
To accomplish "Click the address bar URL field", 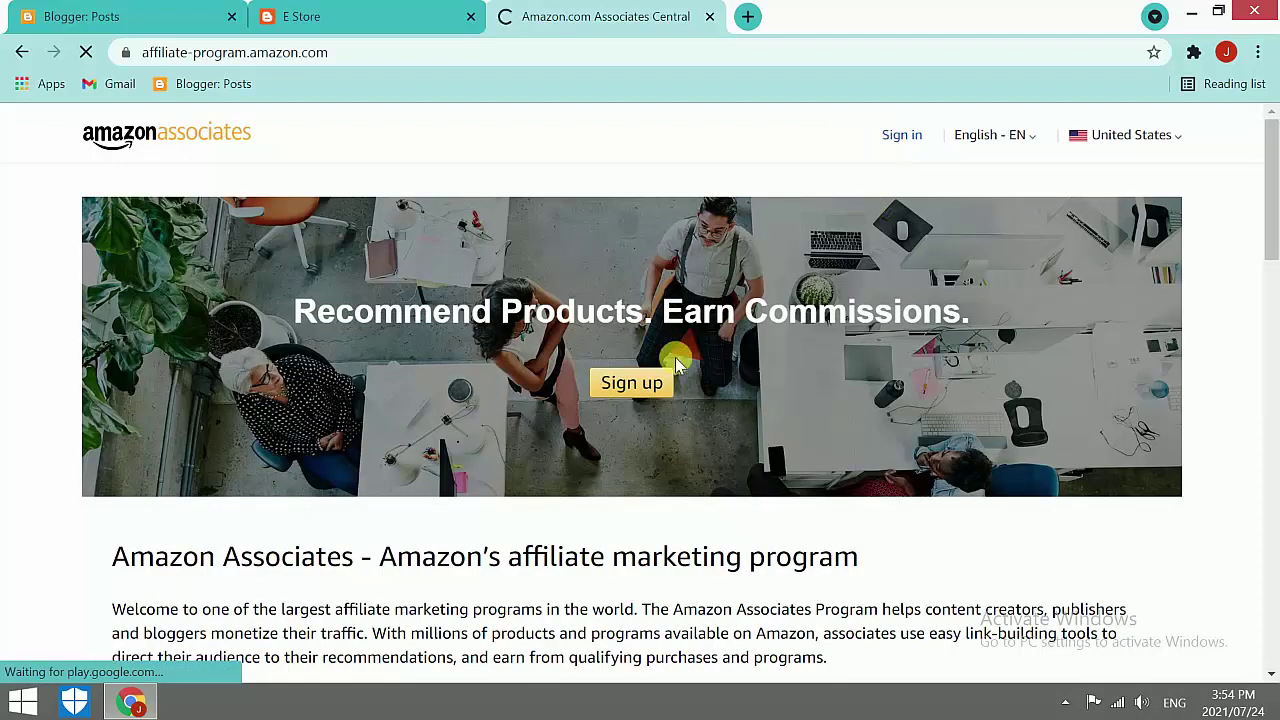I will (x=640, y=52).
